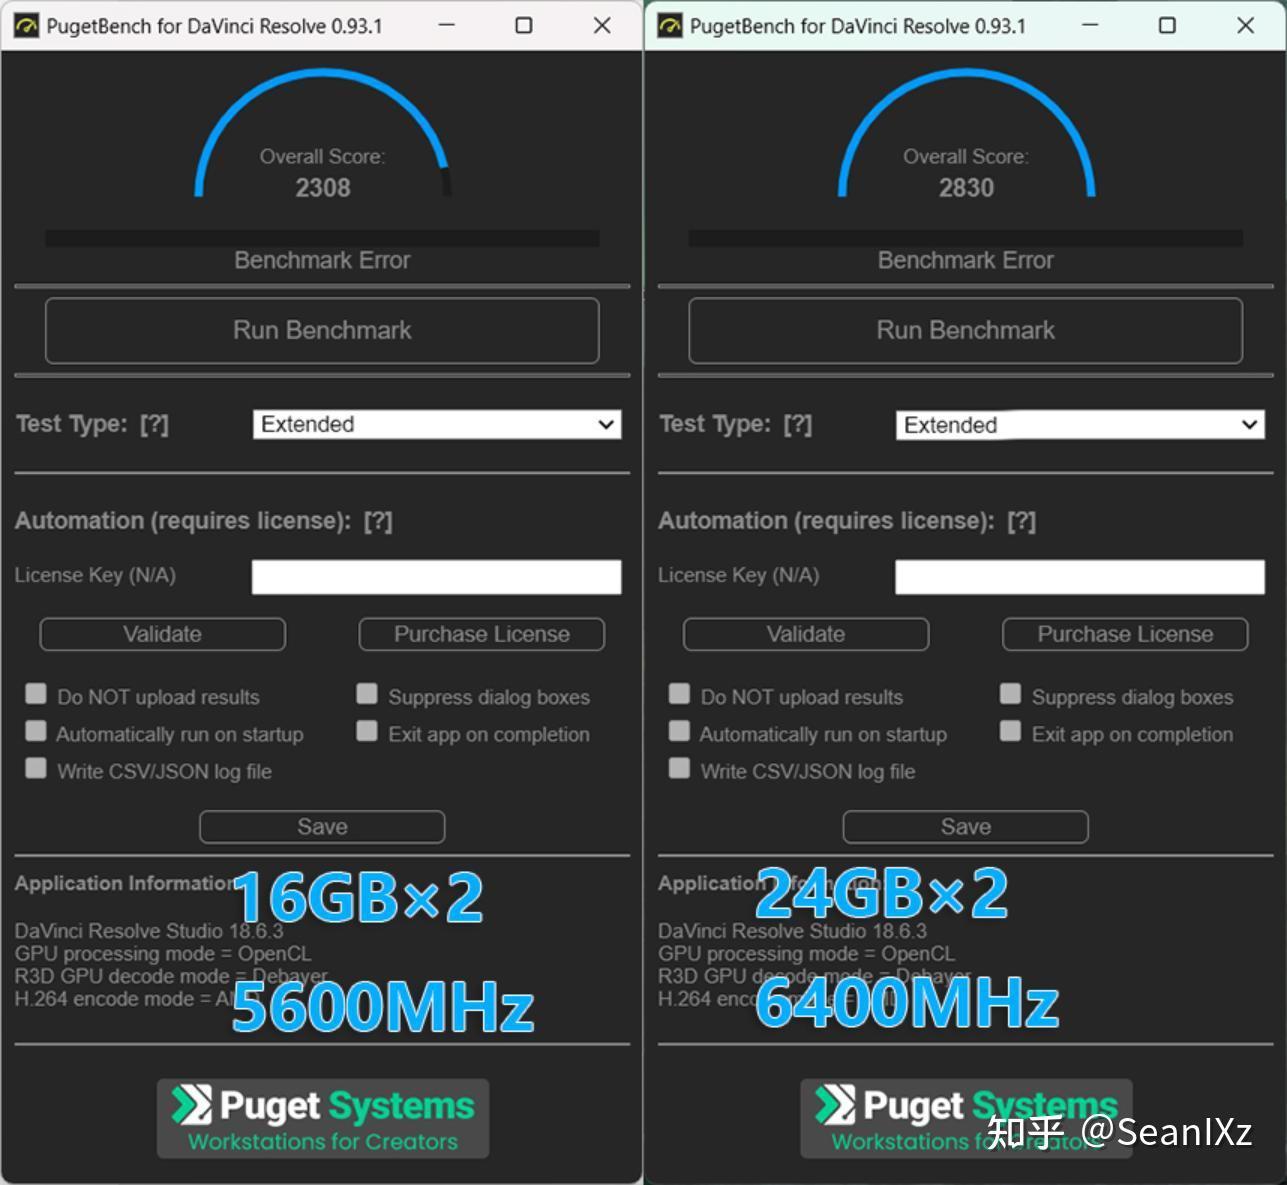1287x1185 pixels.
Task: Click overall score 2308 in left window
Action: pos(323,188)
